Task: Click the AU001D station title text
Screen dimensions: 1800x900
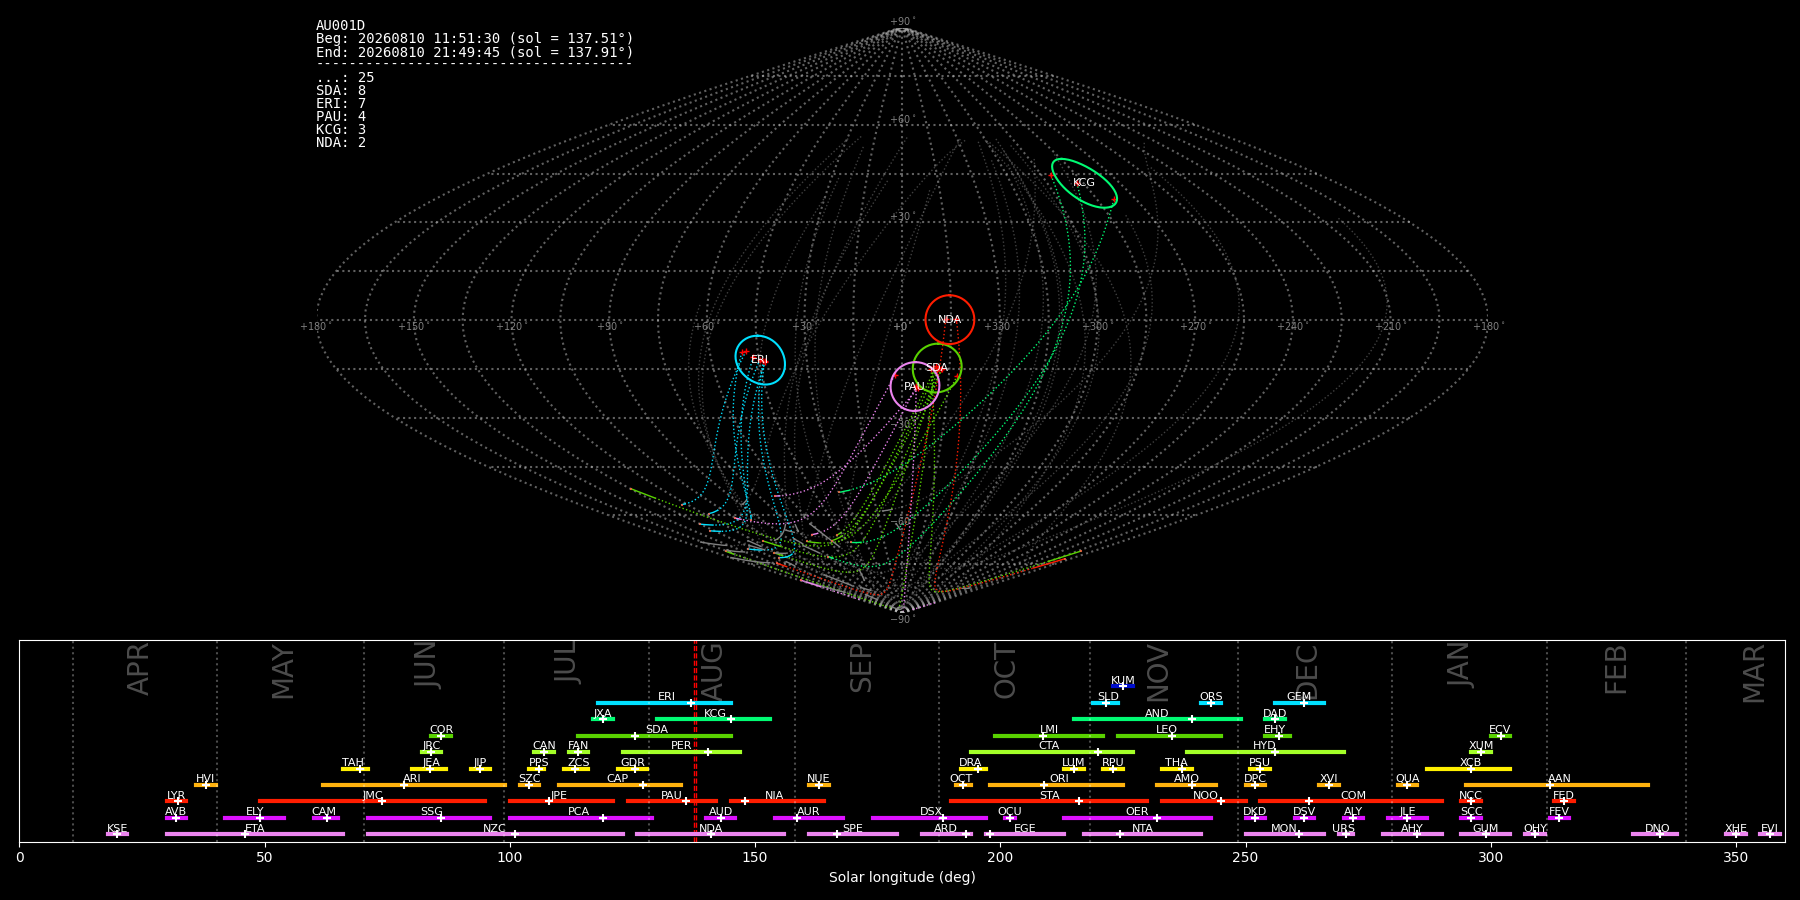Action: pyautogui.click(x=341, y=26)
